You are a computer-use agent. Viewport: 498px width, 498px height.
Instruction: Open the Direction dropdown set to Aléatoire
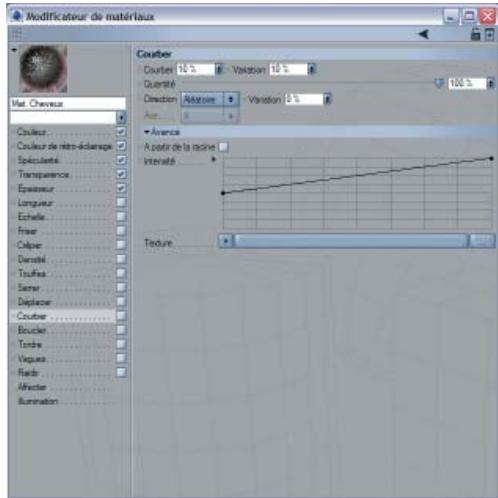point(210,99)
